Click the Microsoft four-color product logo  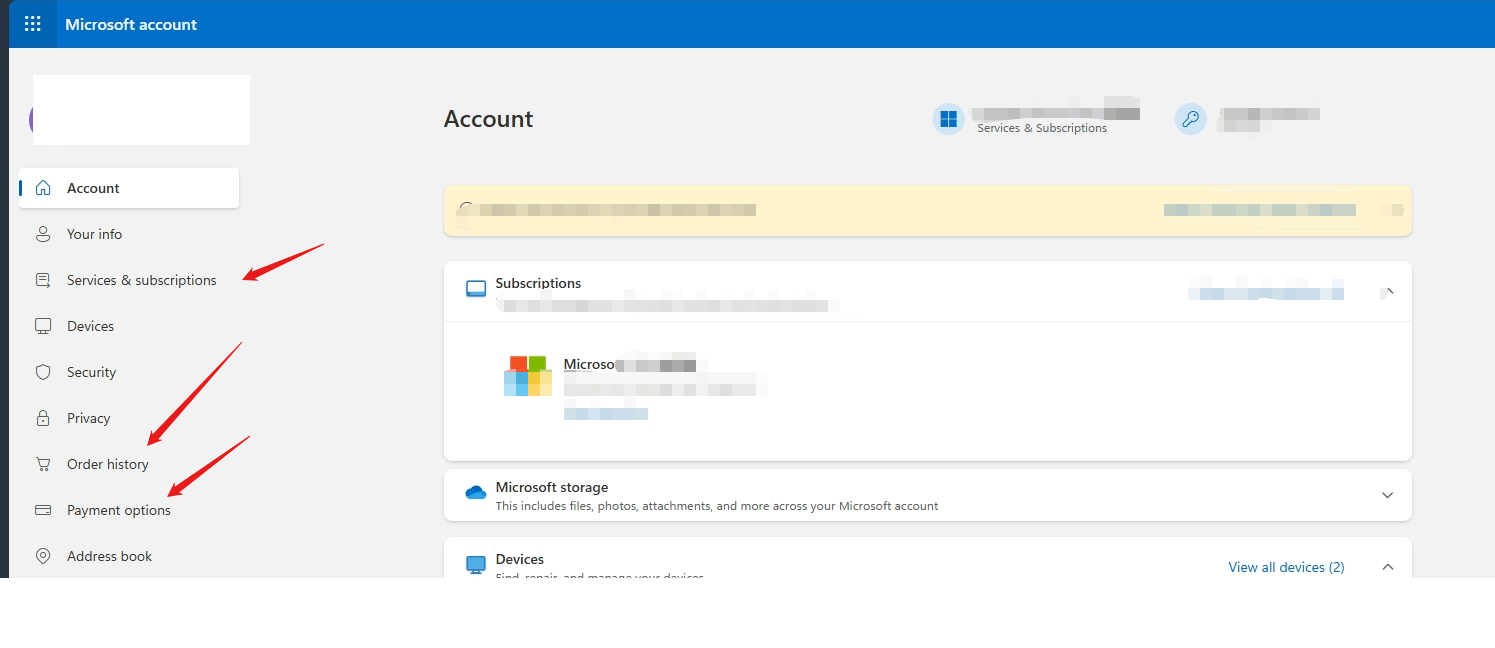528,376
